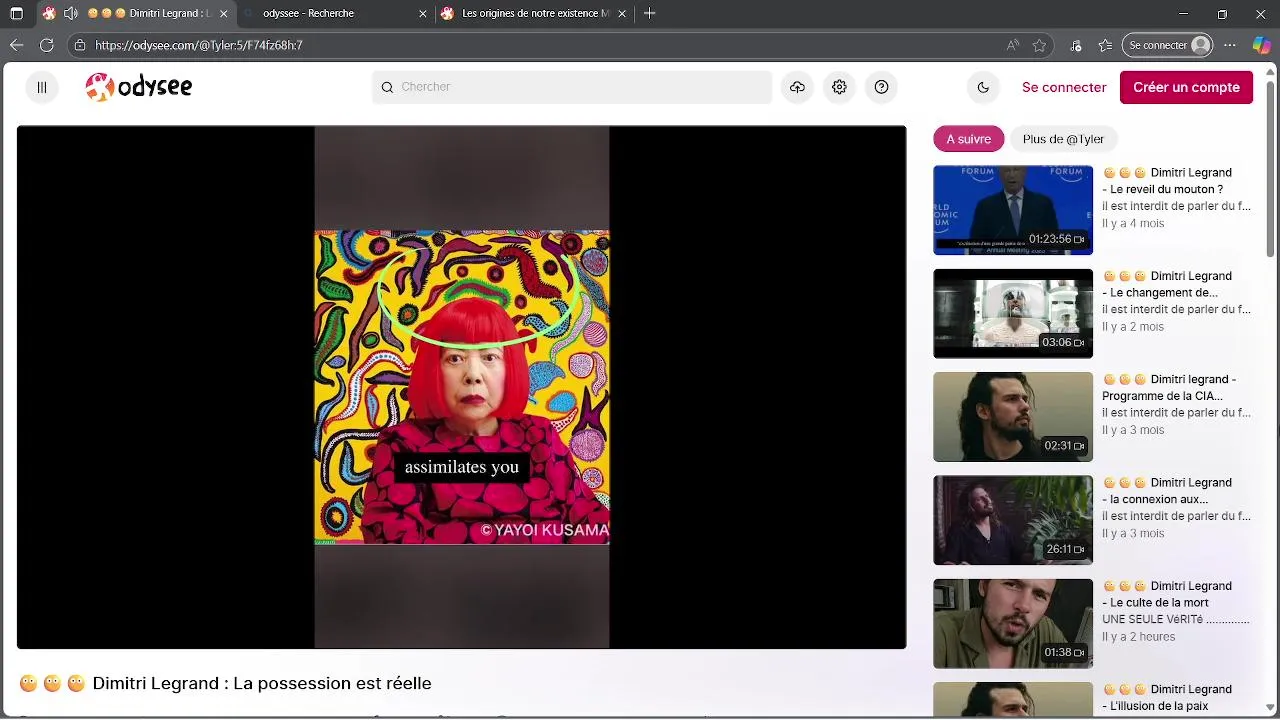Click the address bar URL
The image size is (1280, 720).
click(x=199, y=45)
